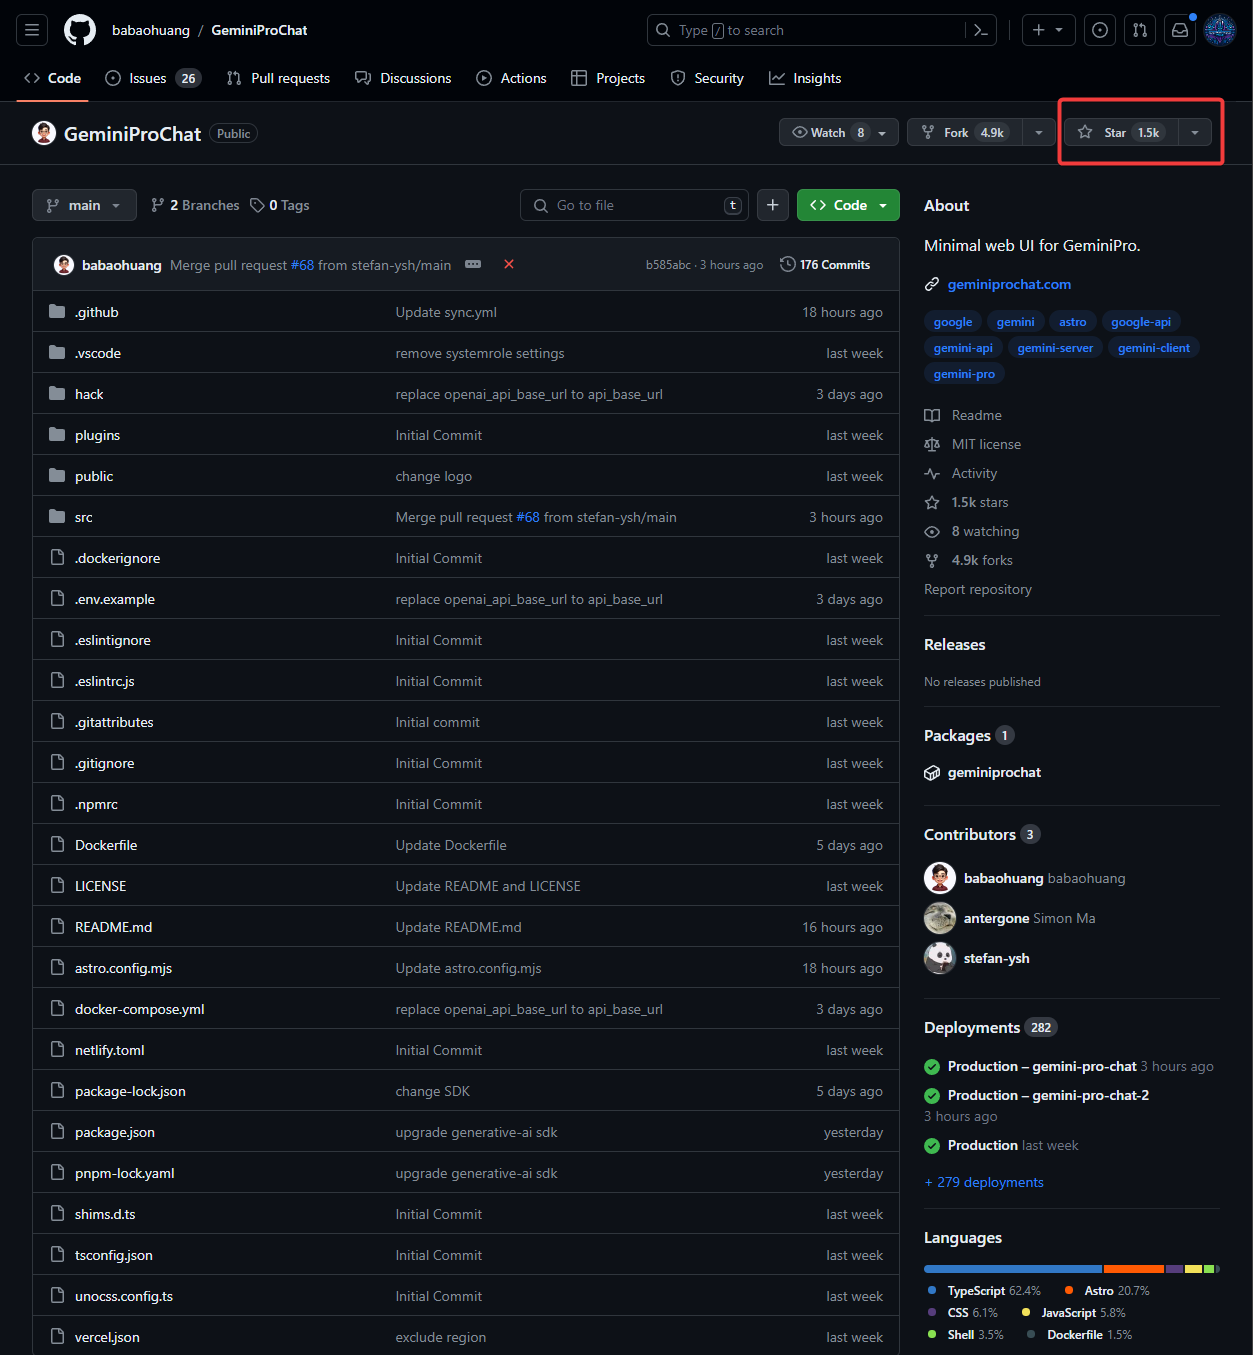
Task: Click TypeScript segment of language bar
Action: tap(1013, 1269)
